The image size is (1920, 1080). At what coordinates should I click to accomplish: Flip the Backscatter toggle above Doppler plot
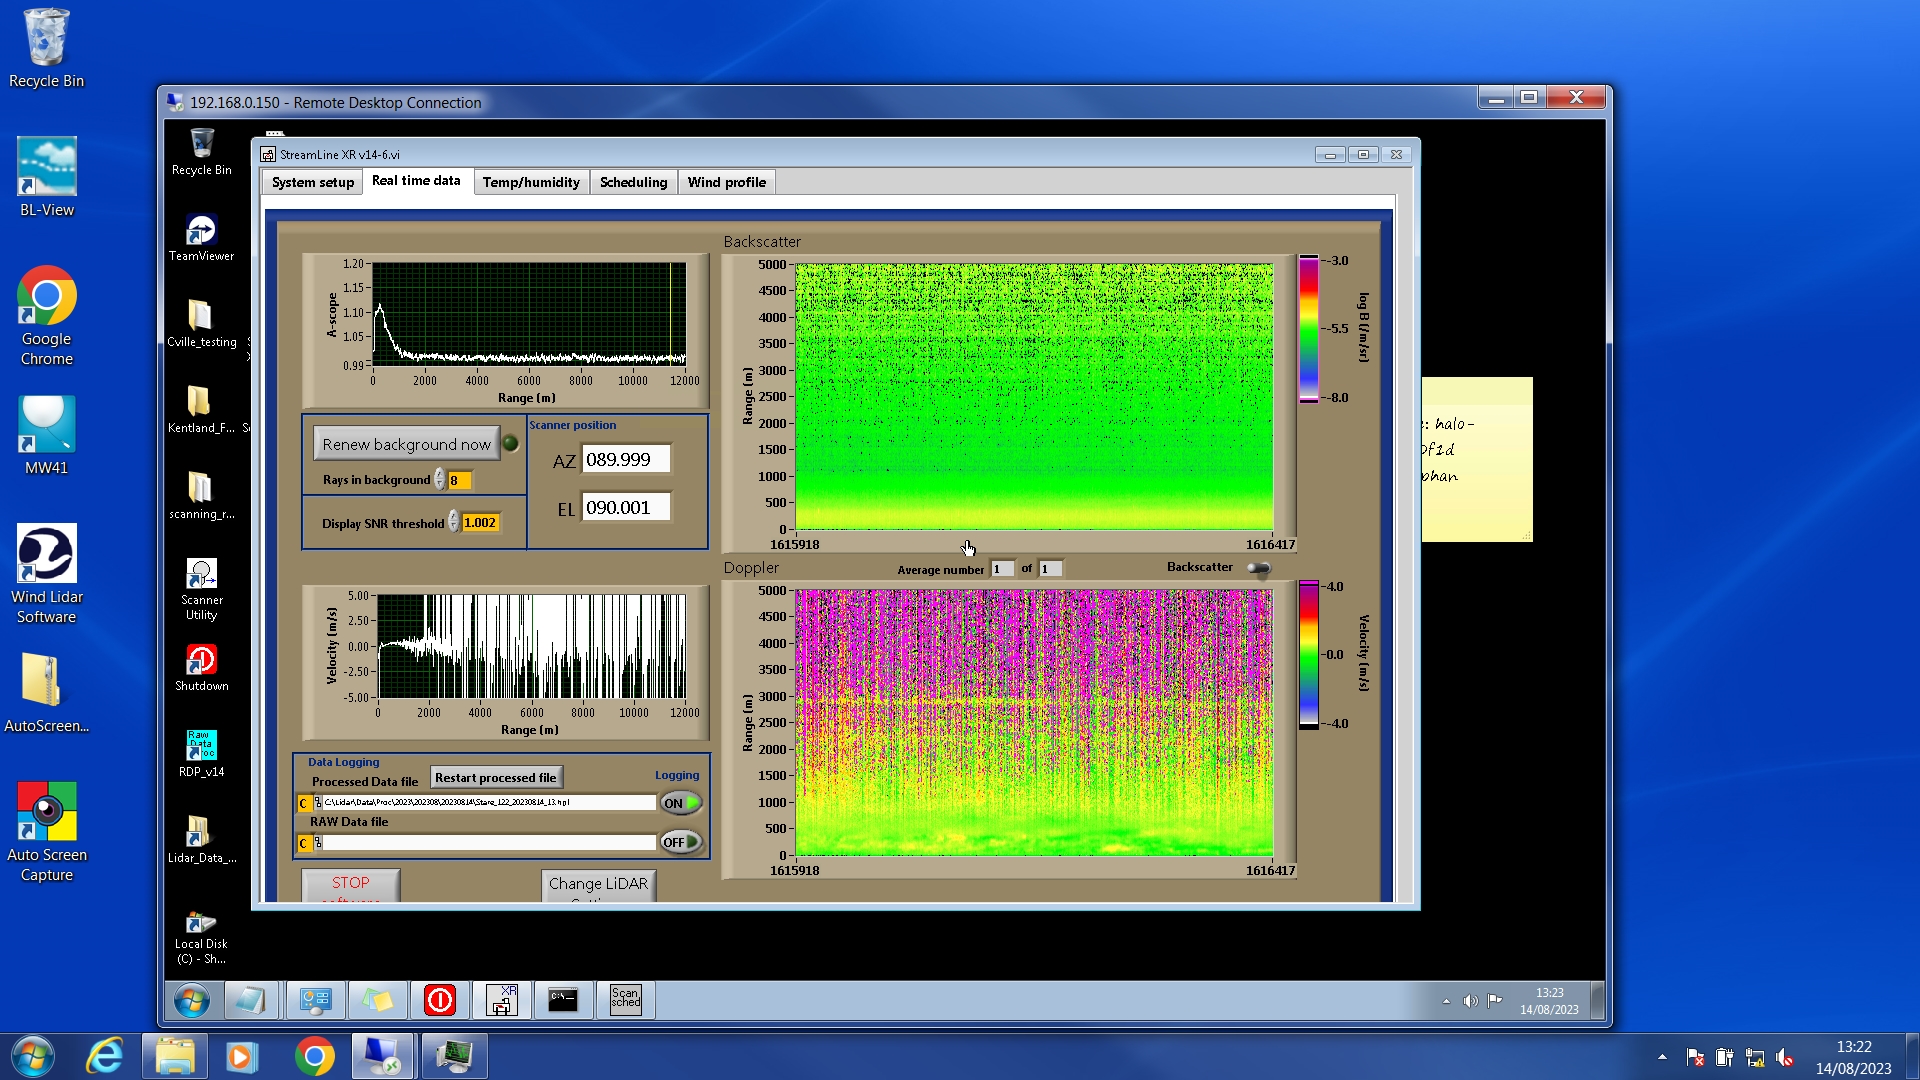click(1259, 568)
